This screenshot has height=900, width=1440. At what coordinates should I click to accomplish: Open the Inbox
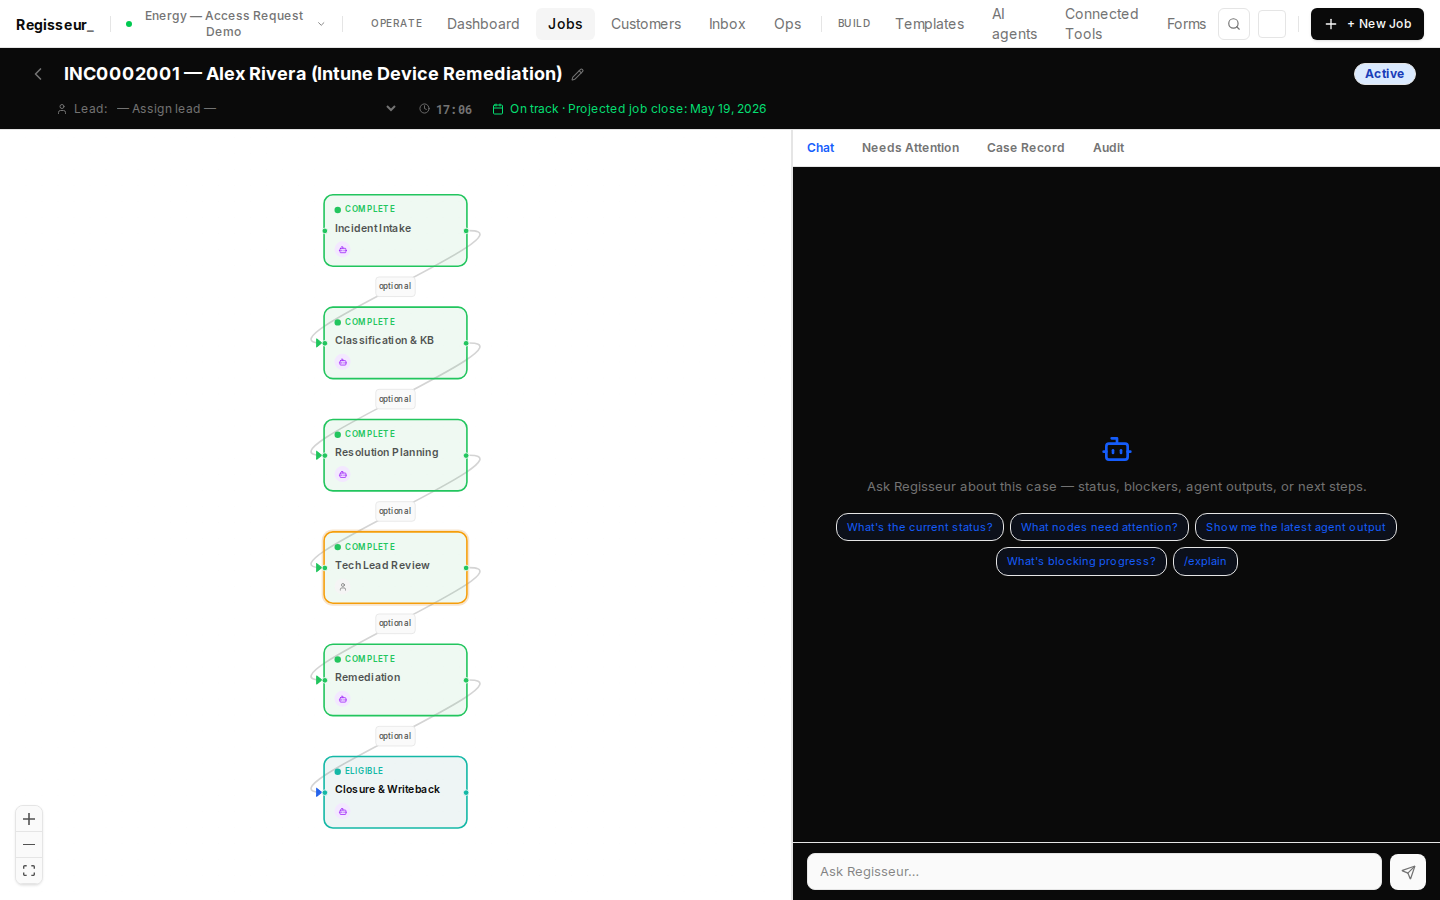[727, 24]
